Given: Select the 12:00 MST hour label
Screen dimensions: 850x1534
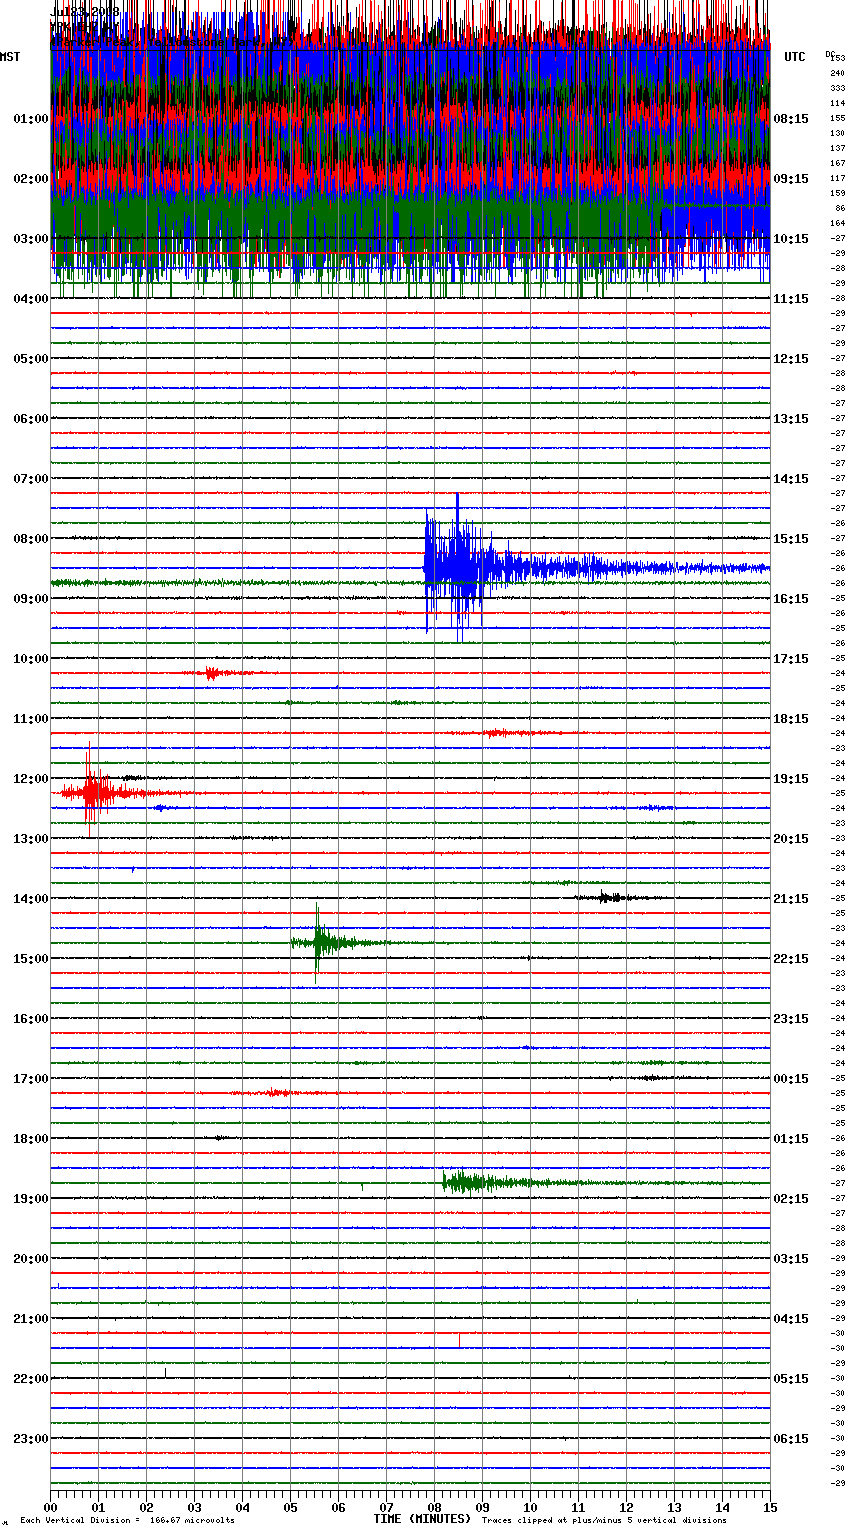Looking at the screenshot, I should pyautogui.click(x=31, y=779).
